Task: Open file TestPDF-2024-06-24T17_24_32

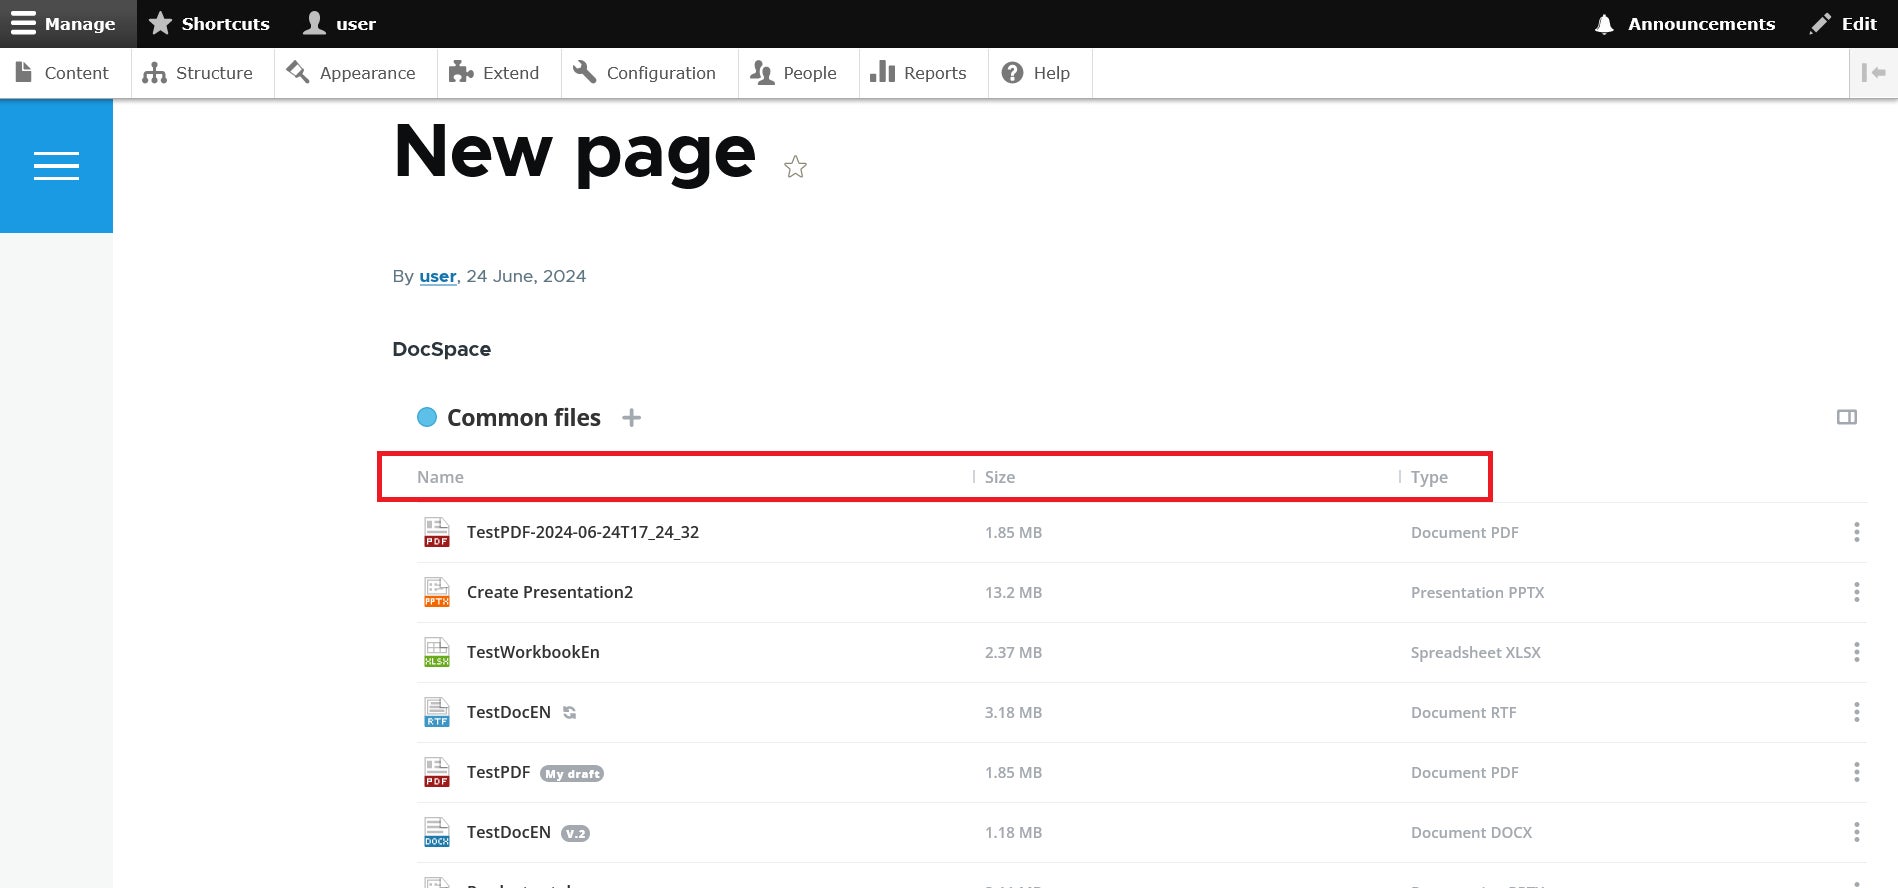Action: pos(583,532)
